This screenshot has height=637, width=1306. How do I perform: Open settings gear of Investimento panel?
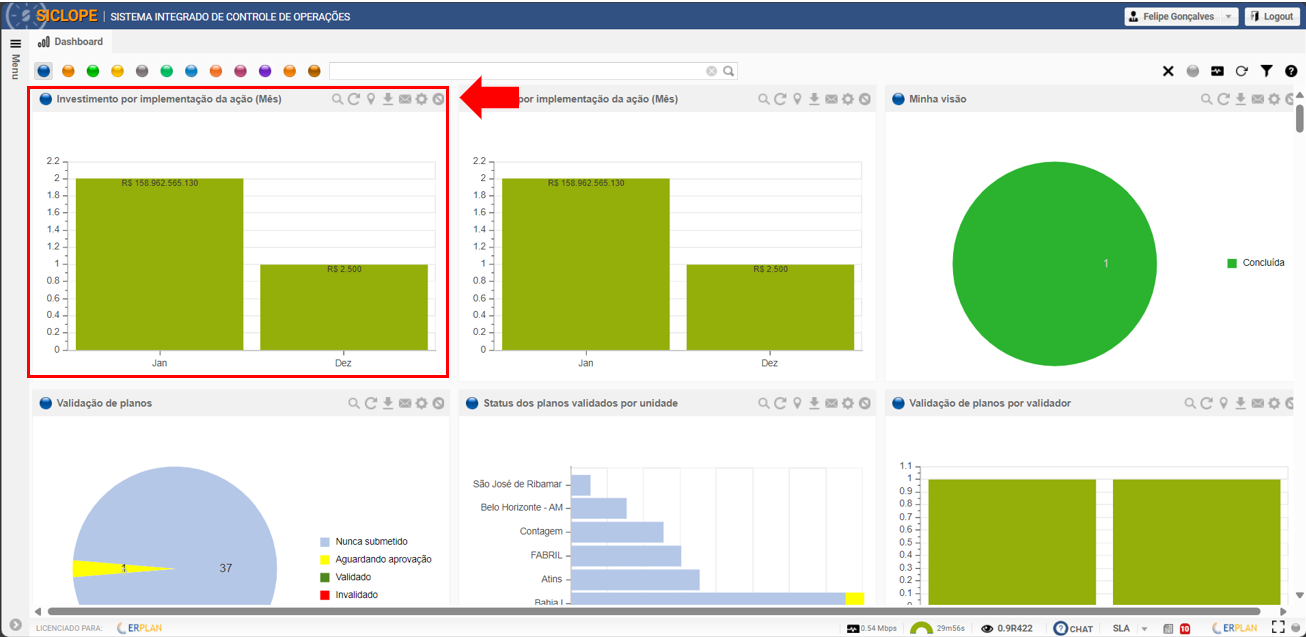(421, 99)
